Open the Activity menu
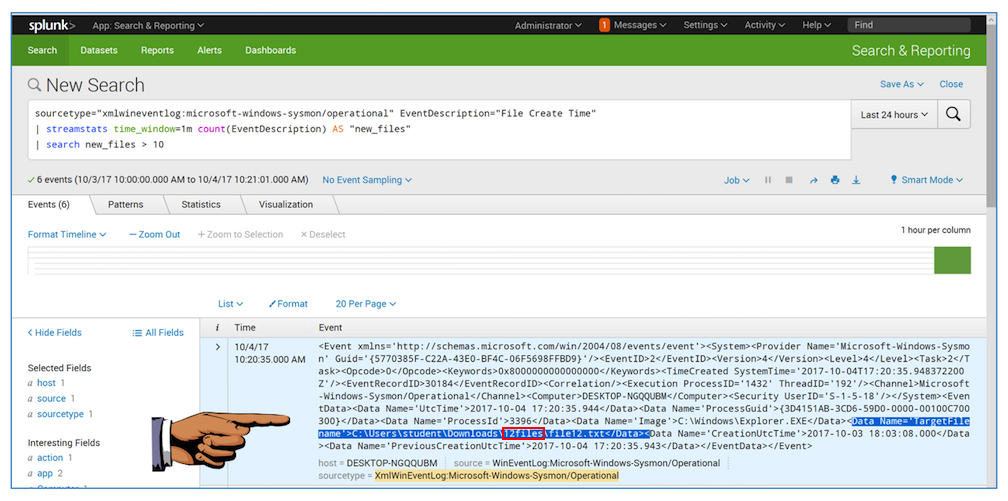1008x501 pixels. click(x=765, y=25)
